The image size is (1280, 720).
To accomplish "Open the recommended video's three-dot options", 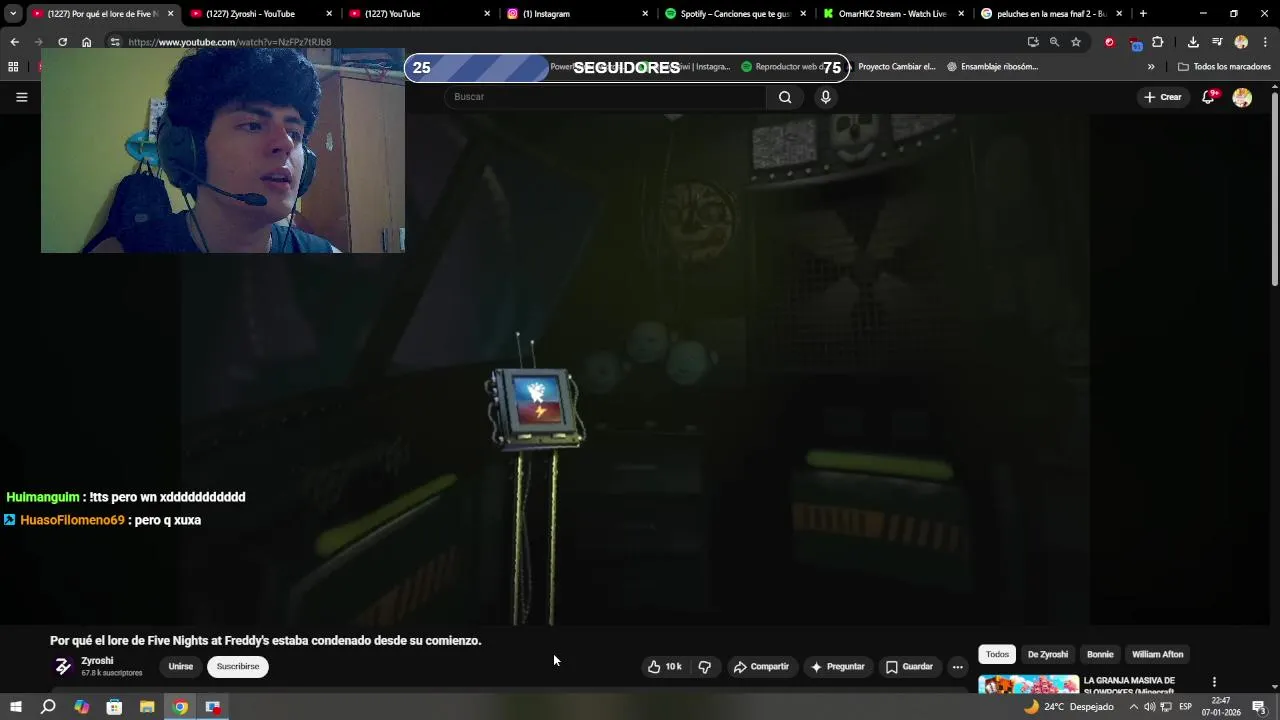I will 1214,682.
